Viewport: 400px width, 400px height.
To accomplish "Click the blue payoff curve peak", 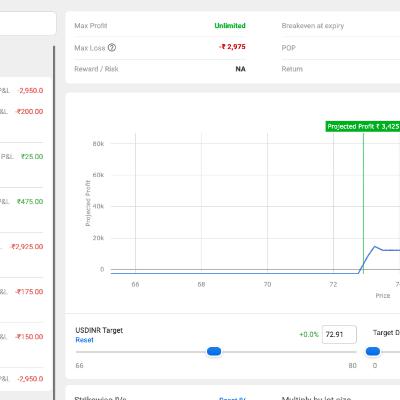I will coord(375,247).
